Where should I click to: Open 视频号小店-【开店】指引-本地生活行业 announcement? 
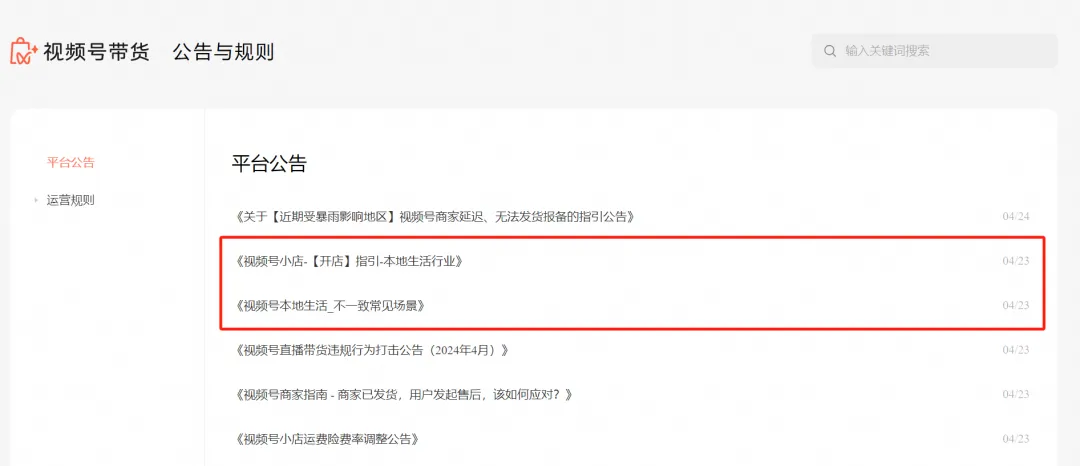point(349,261)
